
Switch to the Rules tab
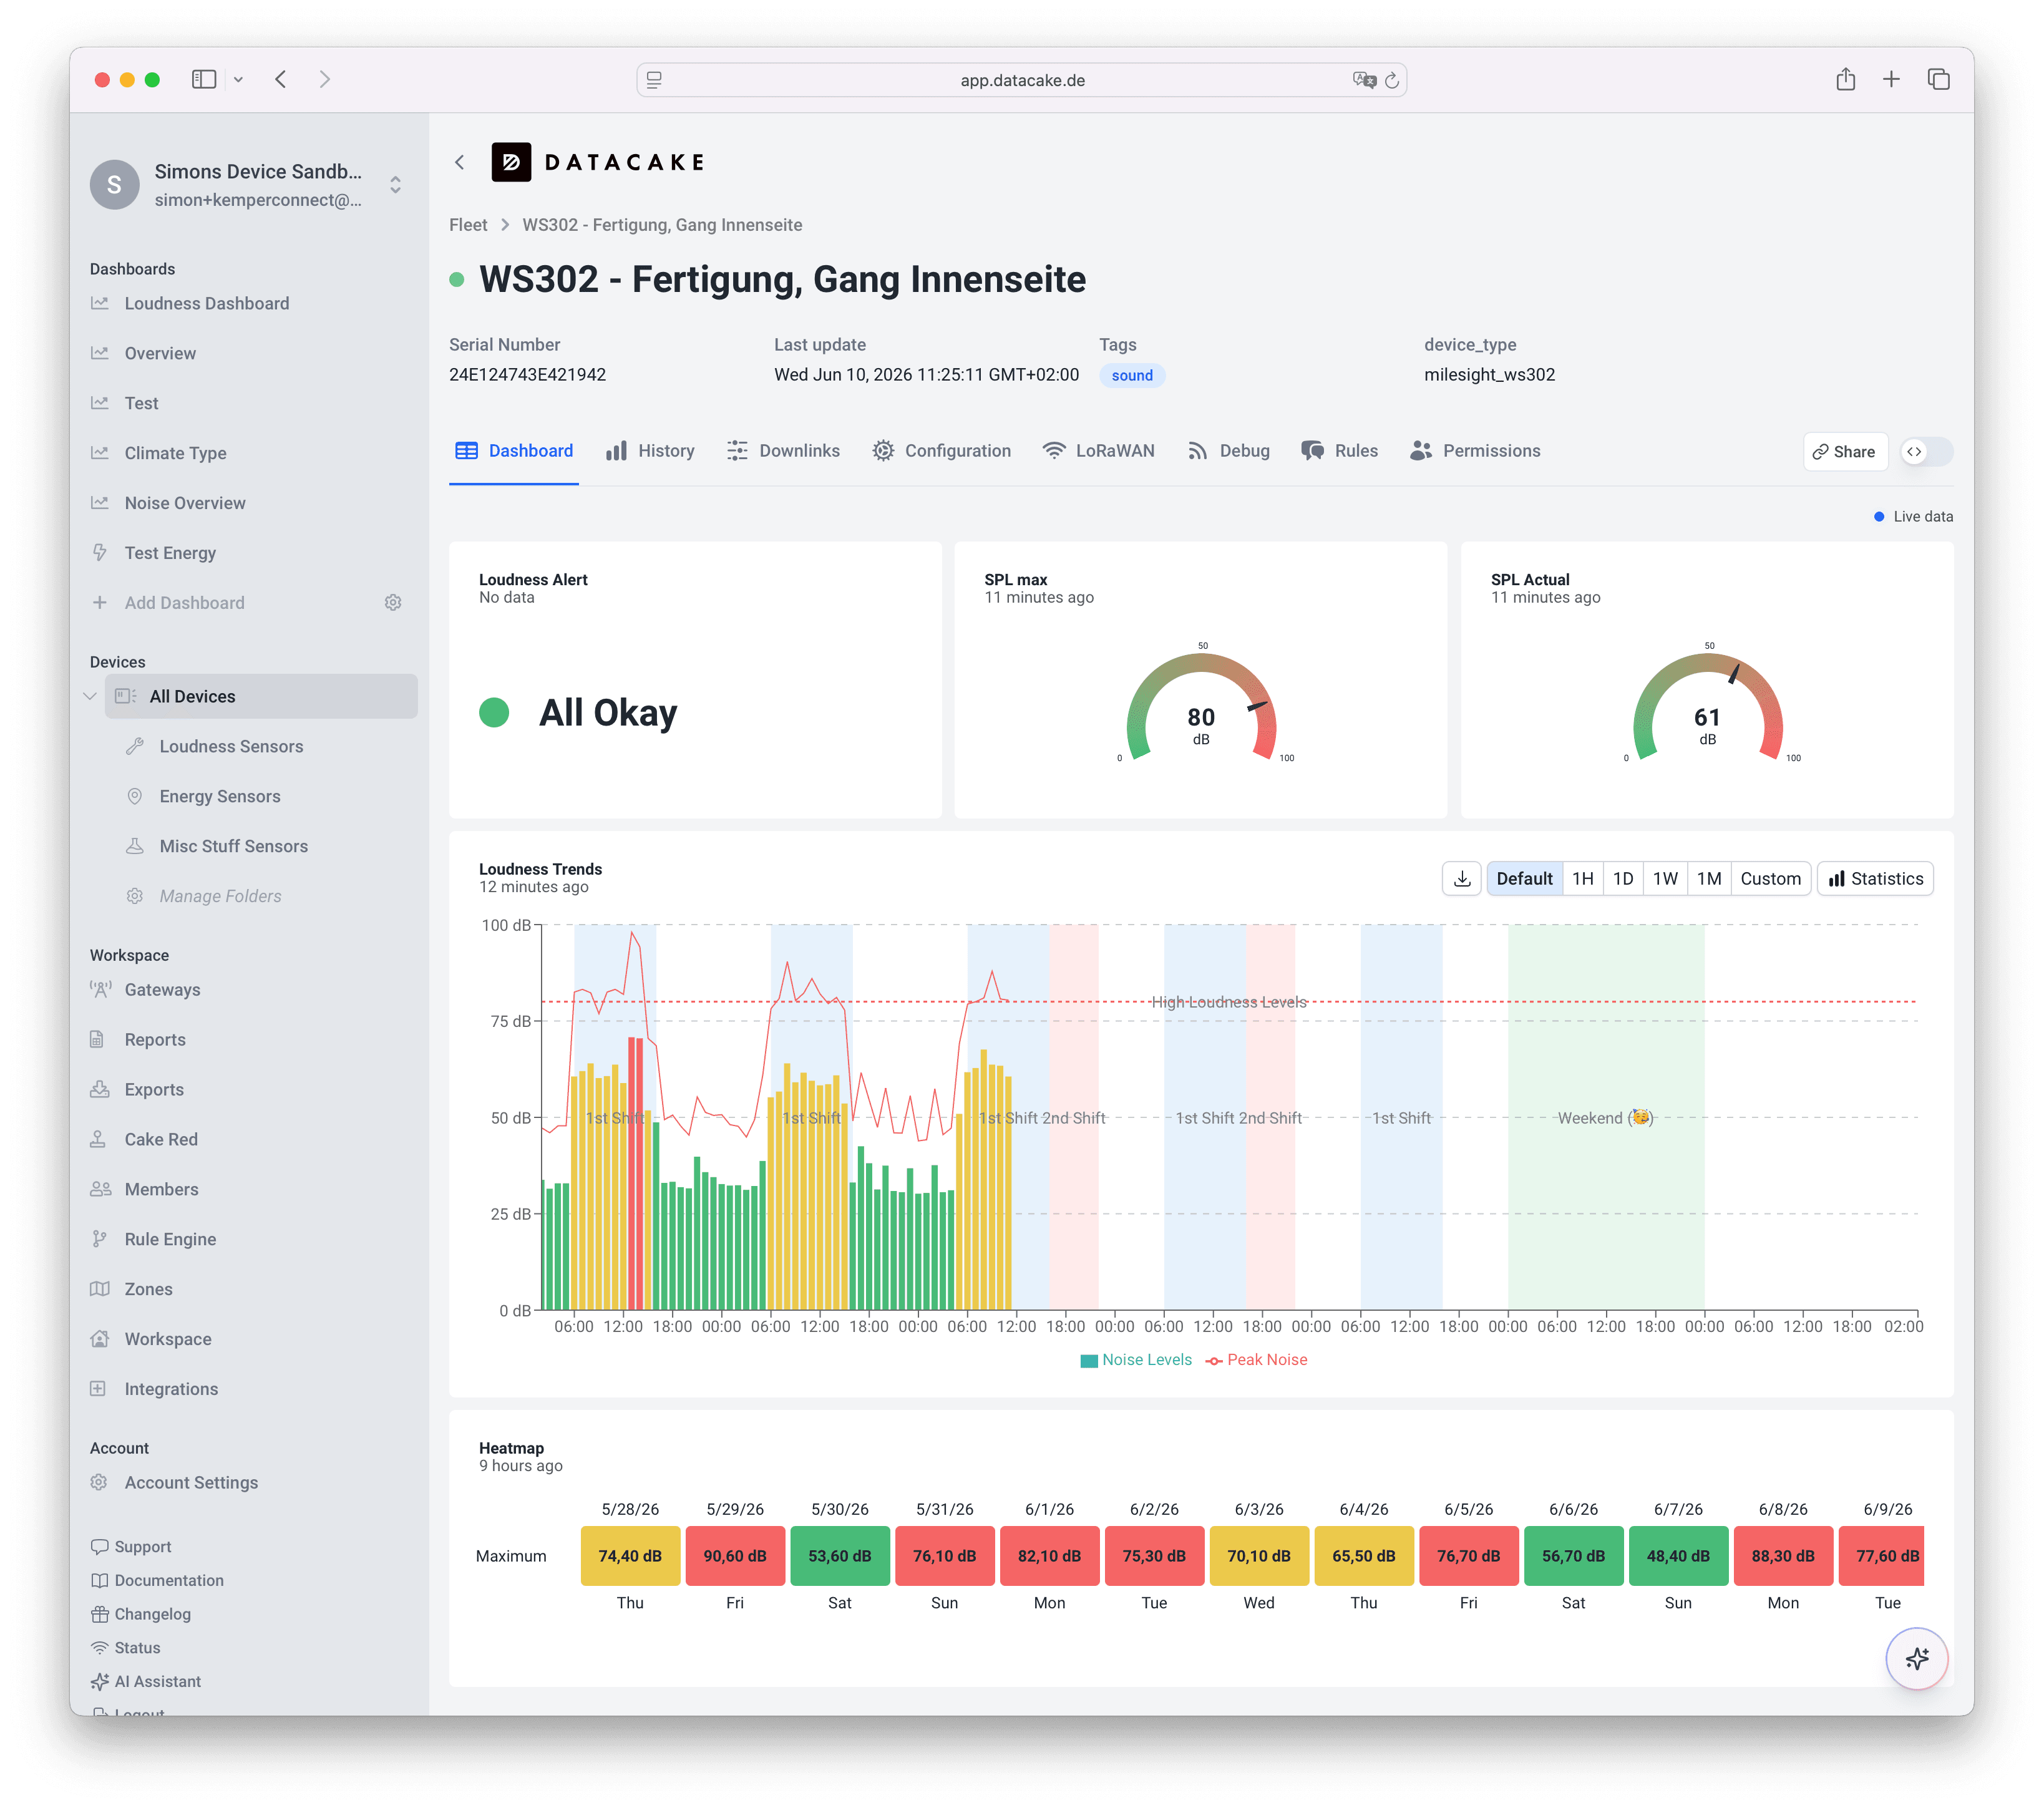tap(1339, 451)
